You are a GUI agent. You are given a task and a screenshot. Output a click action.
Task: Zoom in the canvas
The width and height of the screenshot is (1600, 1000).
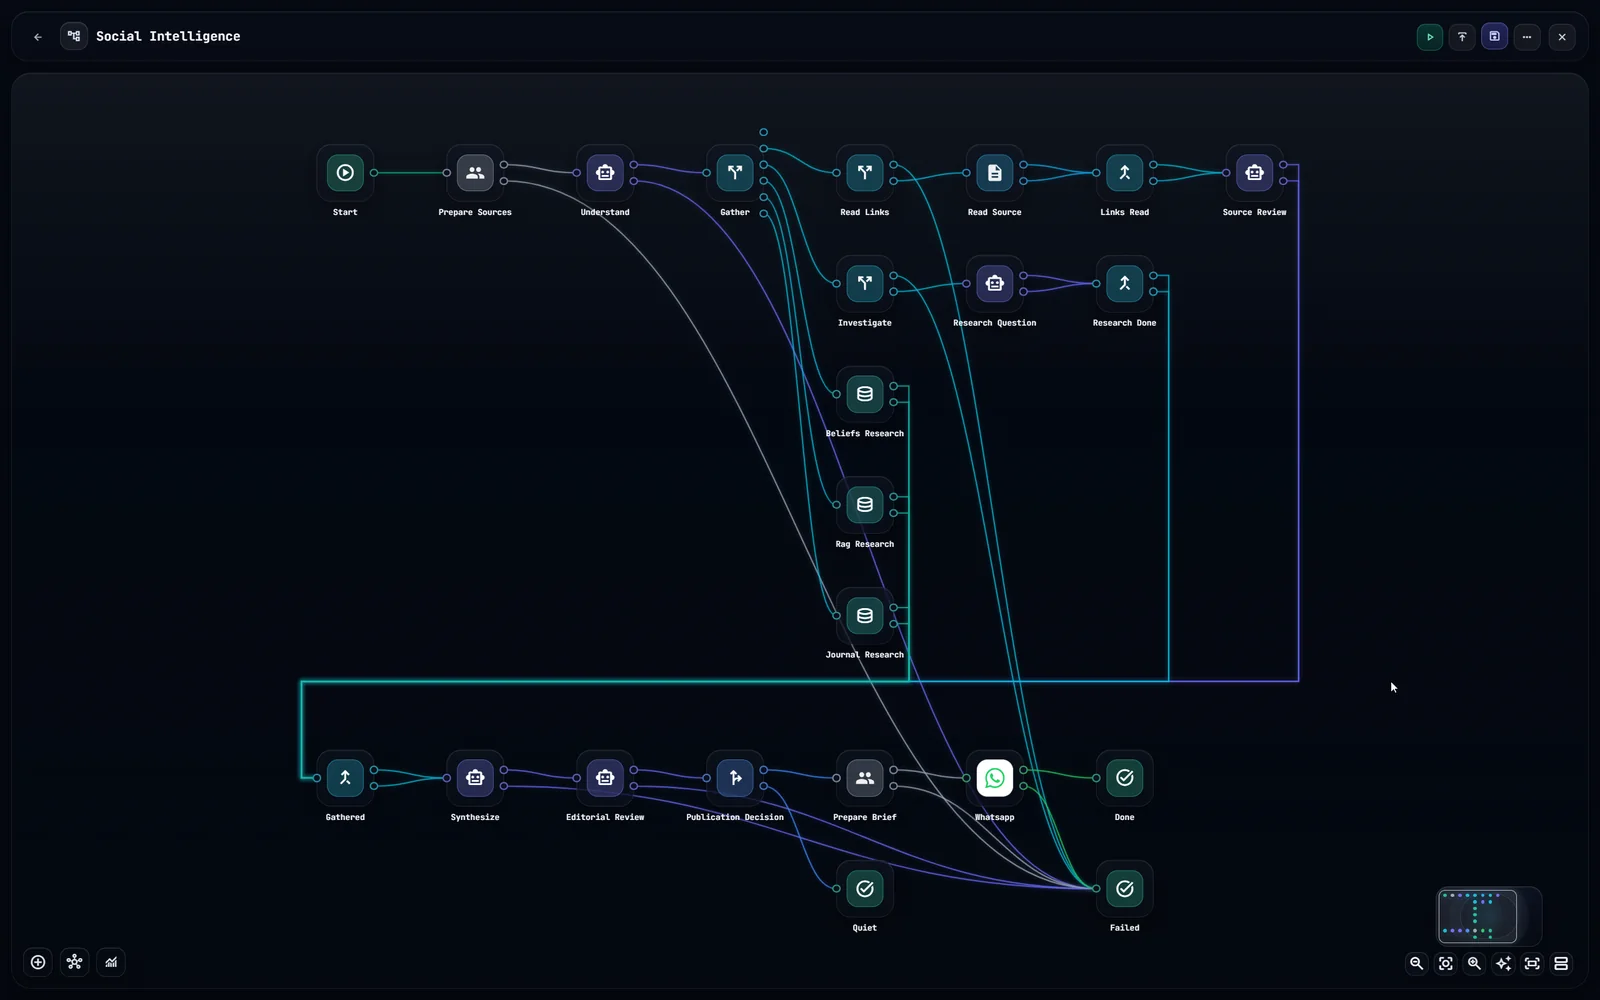pyautogui.click(x=1474, y=964)
